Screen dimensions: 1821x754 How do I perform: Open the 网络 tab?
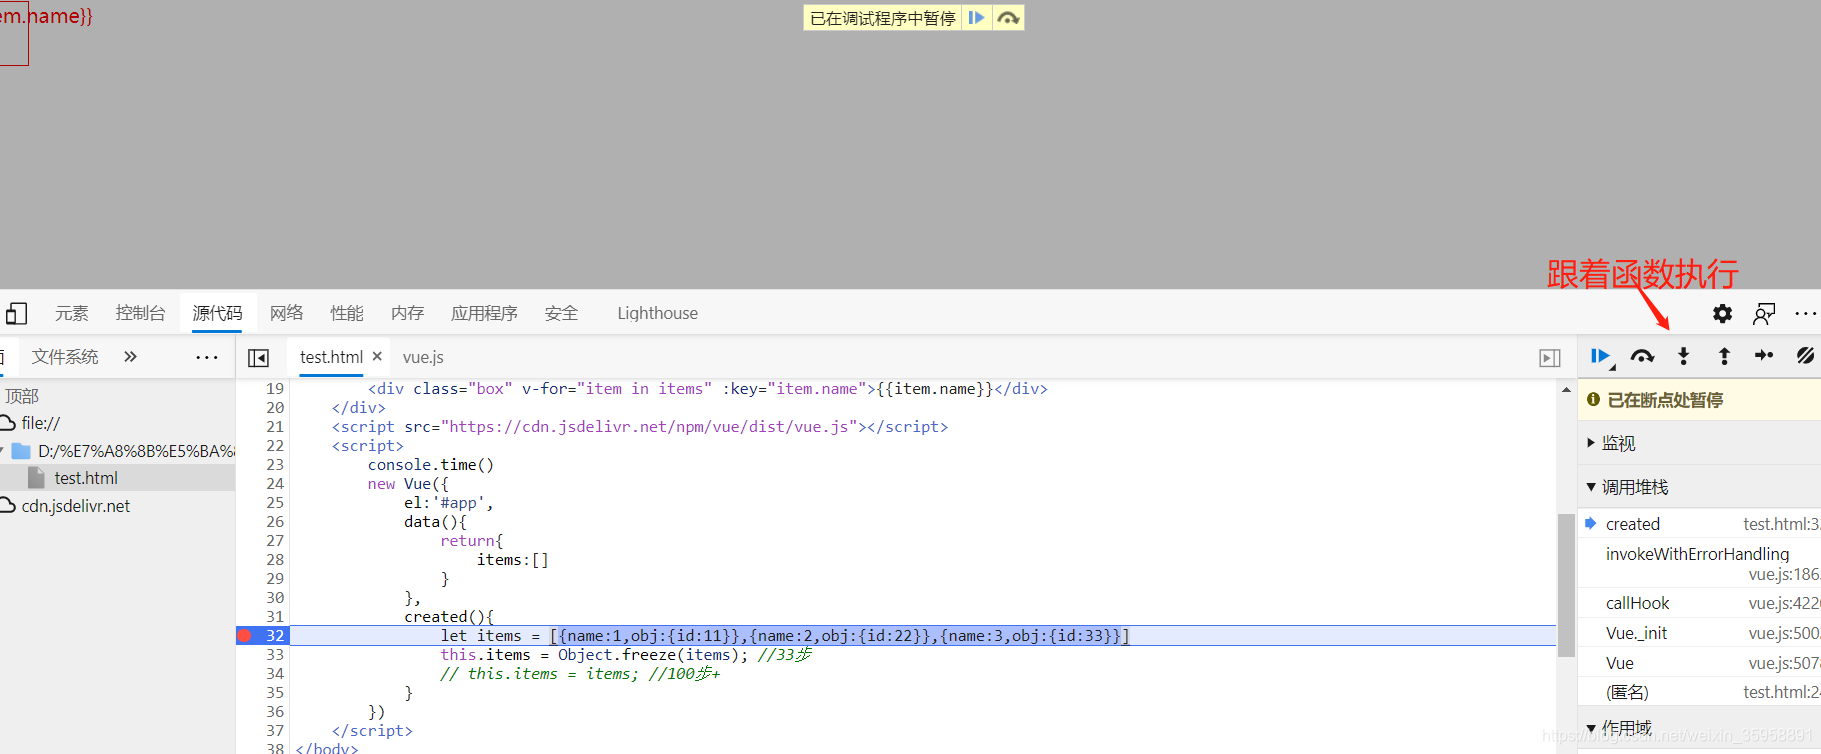[286, 314]
